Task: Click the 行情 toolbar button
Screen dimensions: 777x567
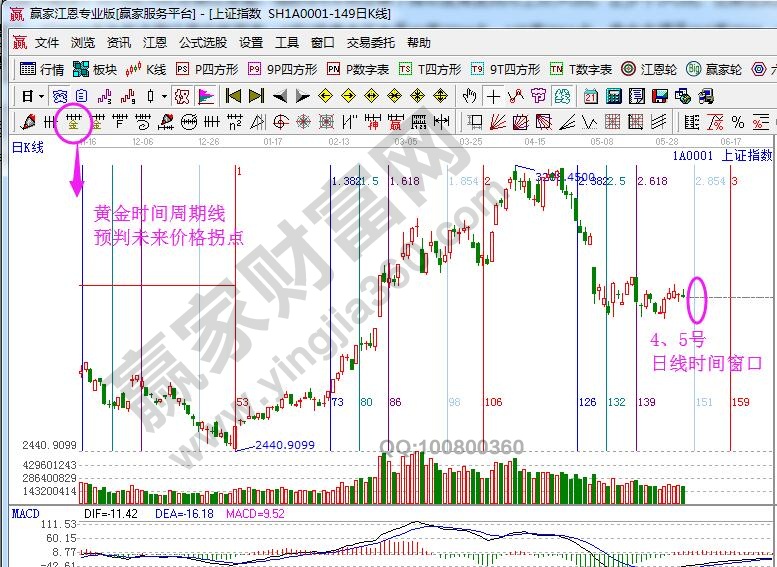Action: pos(43,70)
